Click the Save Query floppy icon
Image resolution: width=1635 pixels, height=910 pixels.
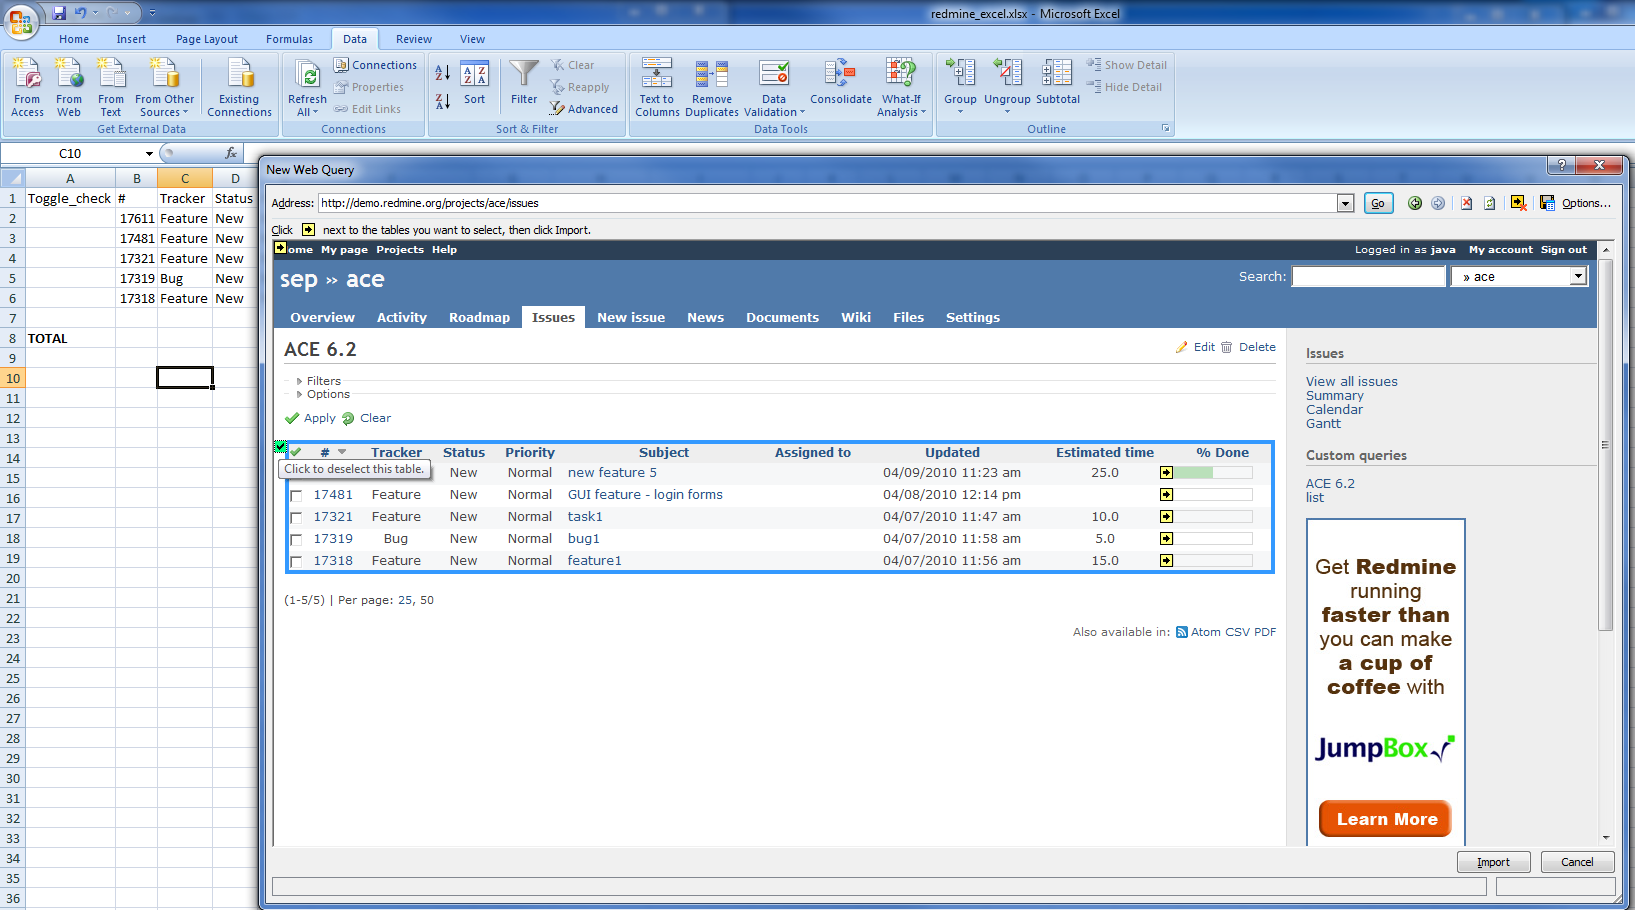[x=1547, y=203]
